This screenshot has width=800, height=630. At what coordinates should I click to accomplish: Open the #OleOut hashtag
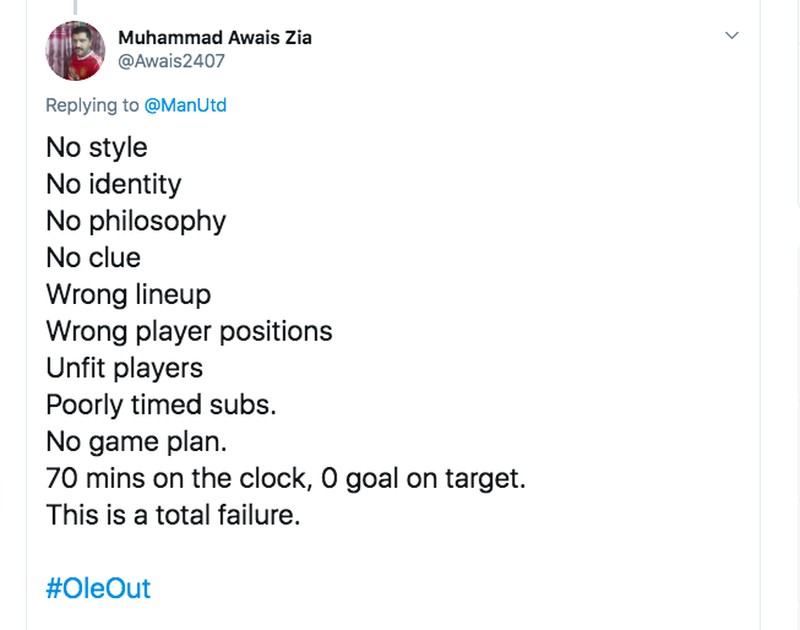tap(98, 587)
